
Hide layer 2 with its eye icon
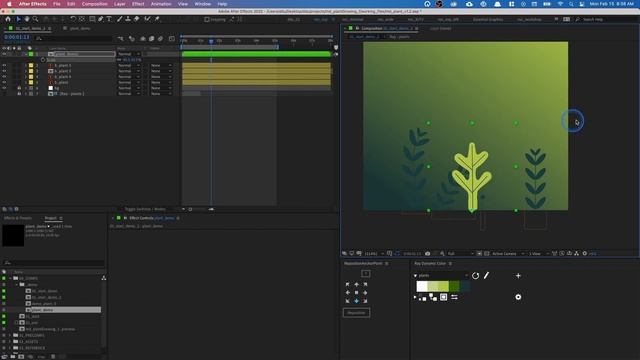point(4,65)
